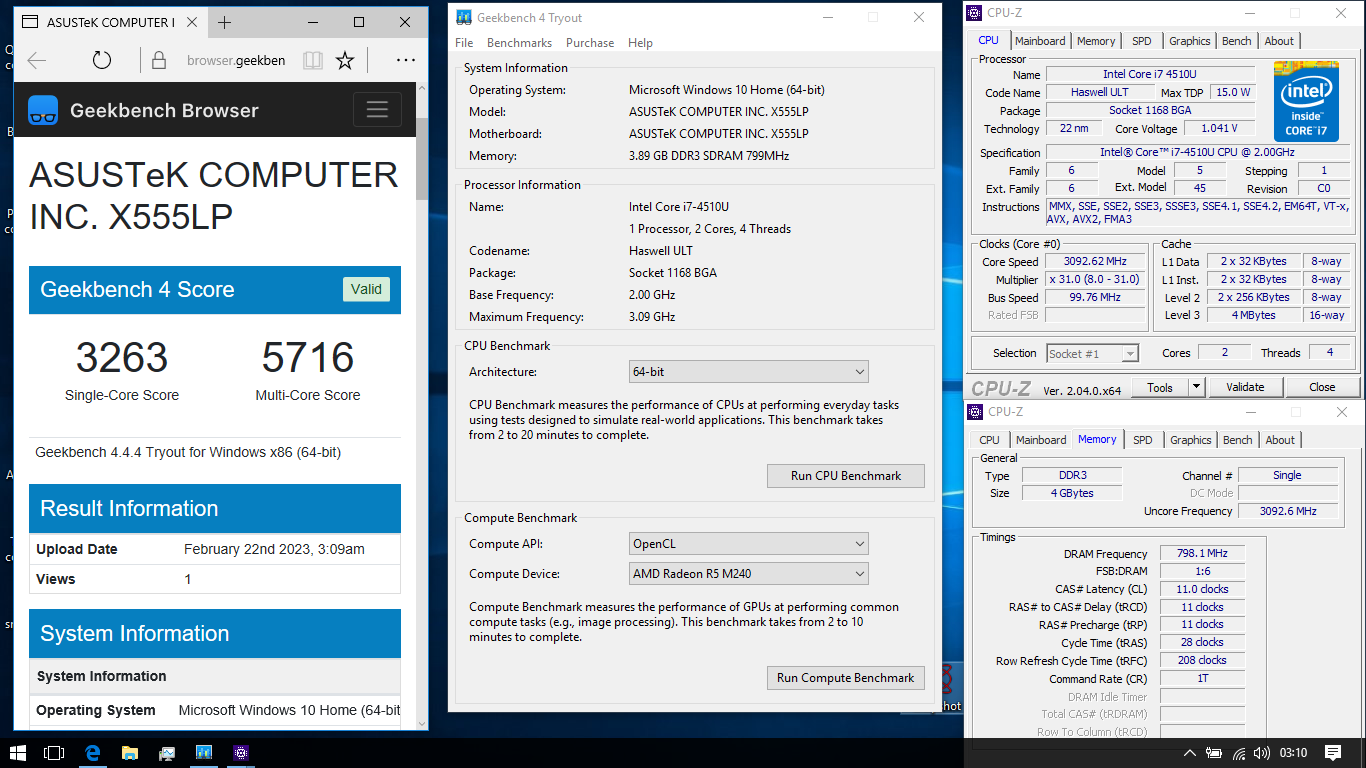Click the lower CPU-Z window title icon
This screenshot has width=1366, height=768.
[975, 412]
